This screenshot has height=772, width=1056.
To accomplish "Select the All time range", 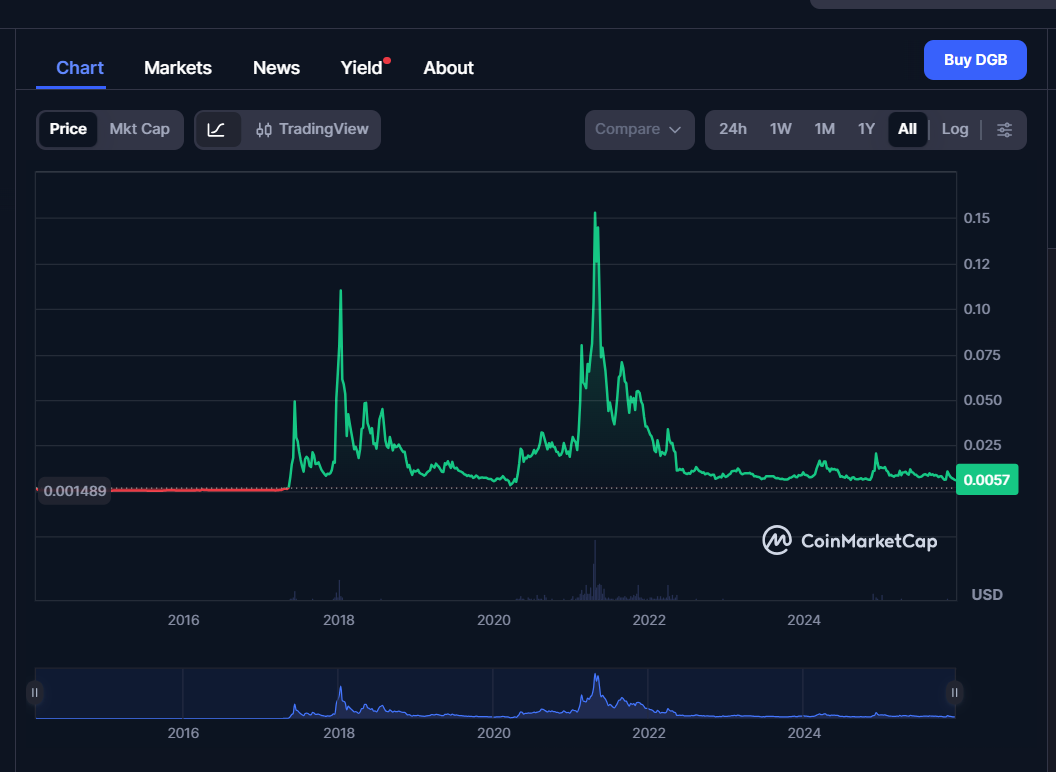I will tap(907, 129).
